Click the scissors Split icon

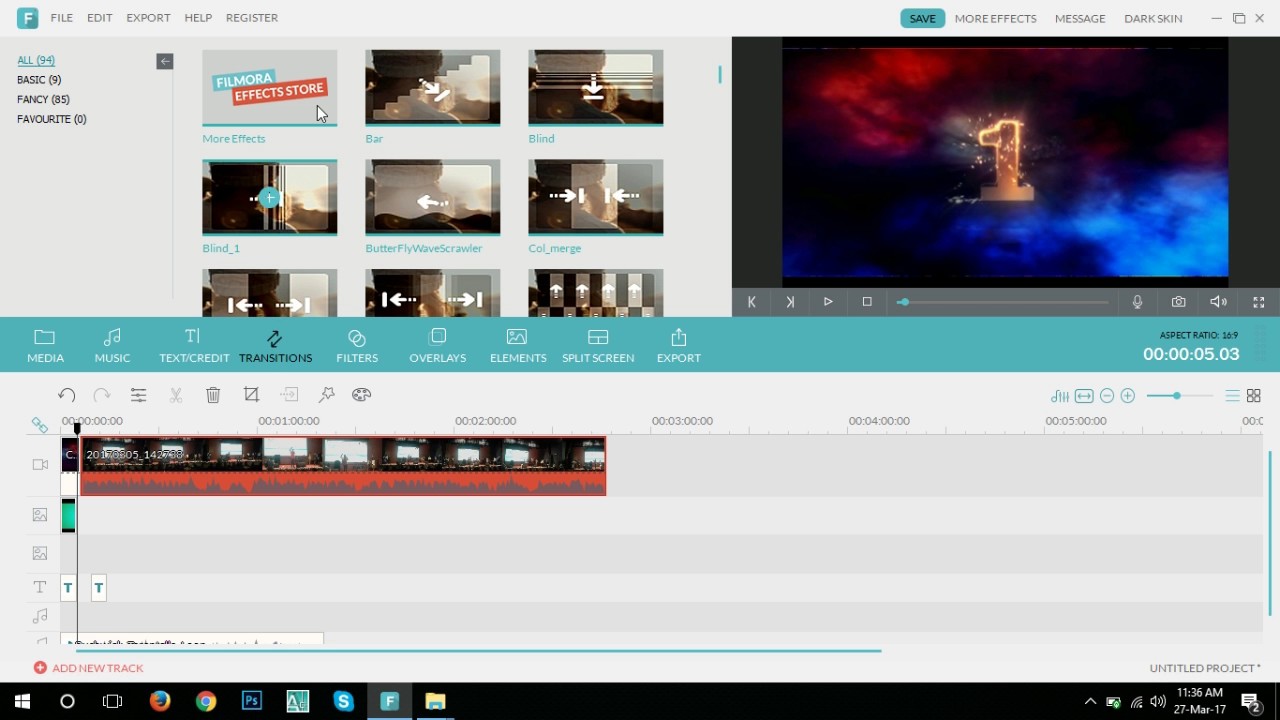point(176,395)
